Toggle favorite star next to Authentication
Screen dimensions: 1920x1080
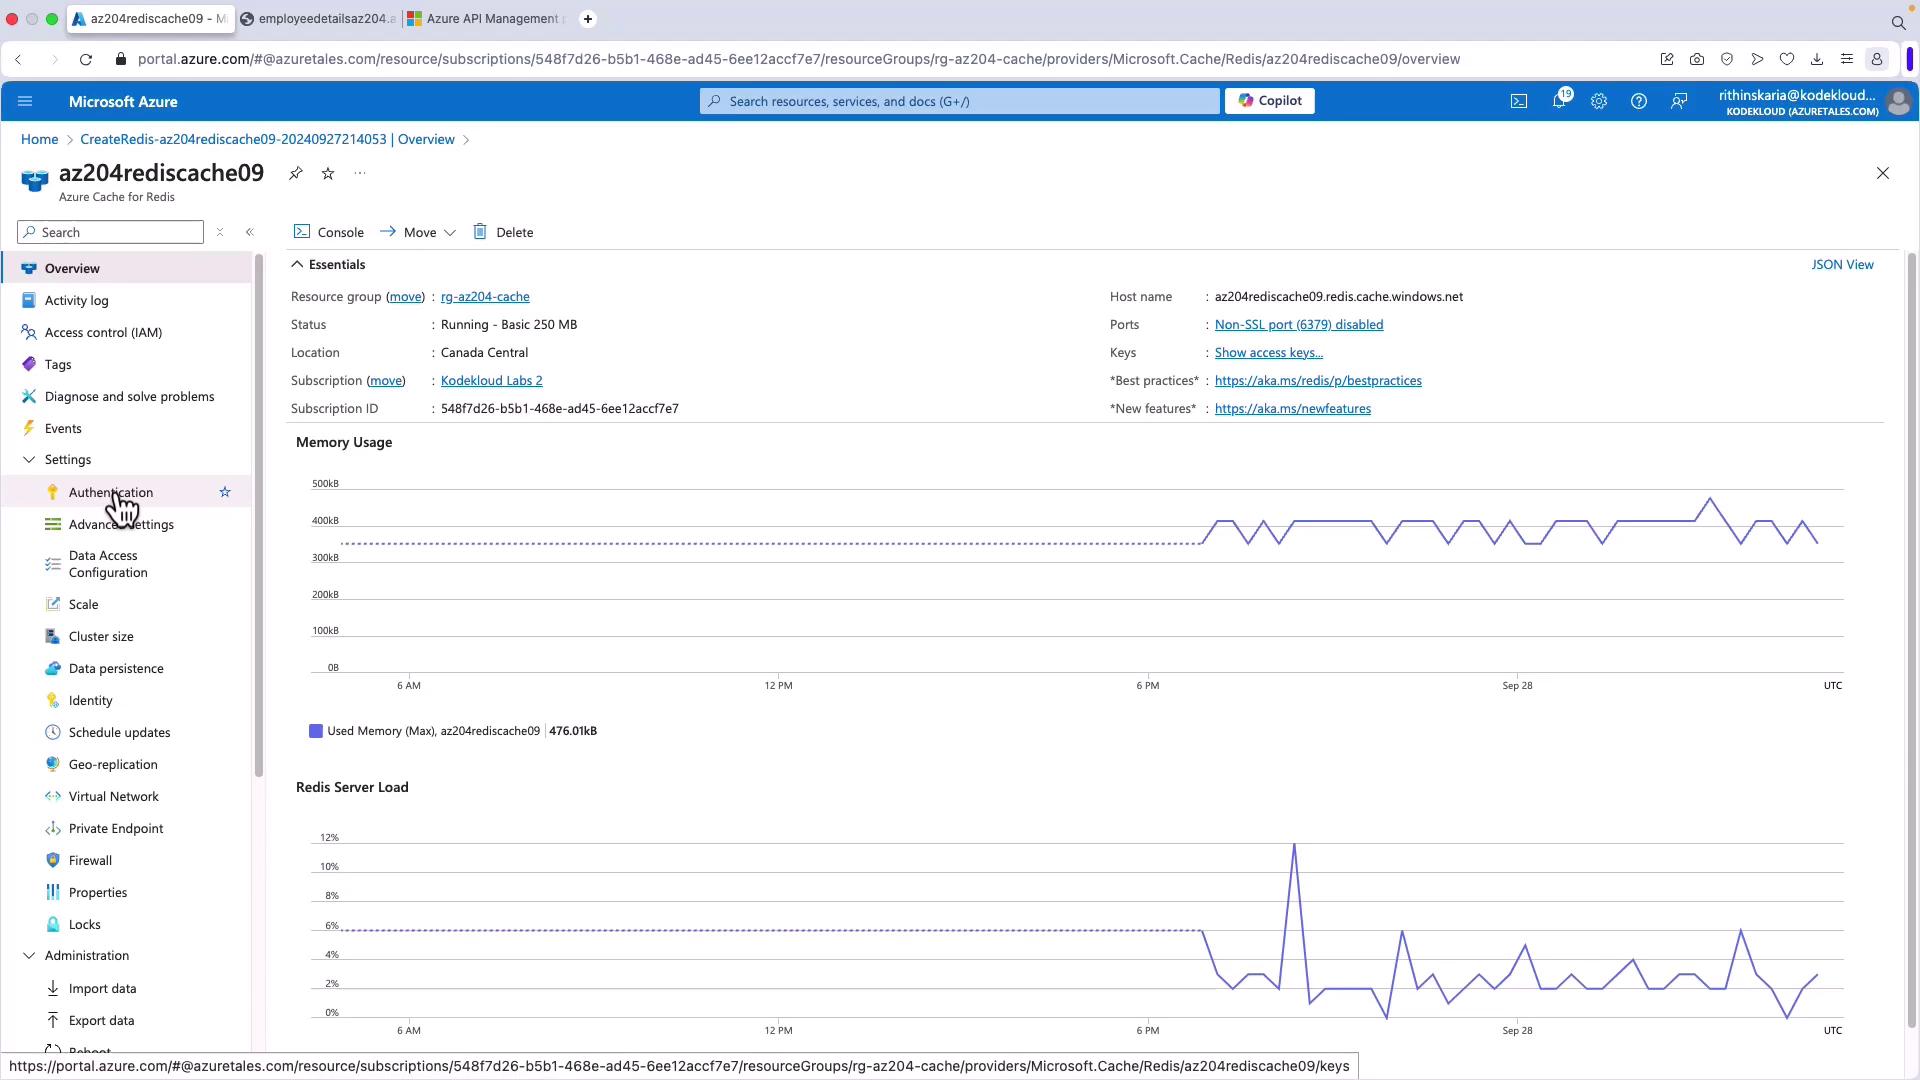(x=225, y=492)
